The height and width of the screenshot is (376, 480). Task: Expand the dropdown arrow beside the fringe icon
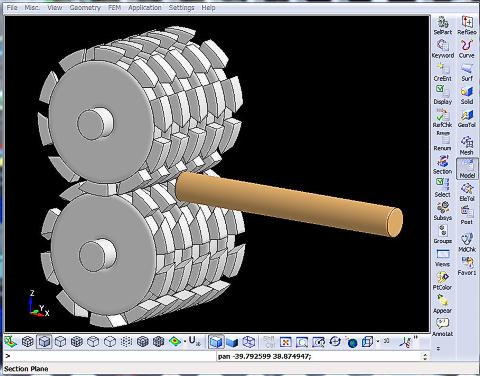(x=185, y=342)
